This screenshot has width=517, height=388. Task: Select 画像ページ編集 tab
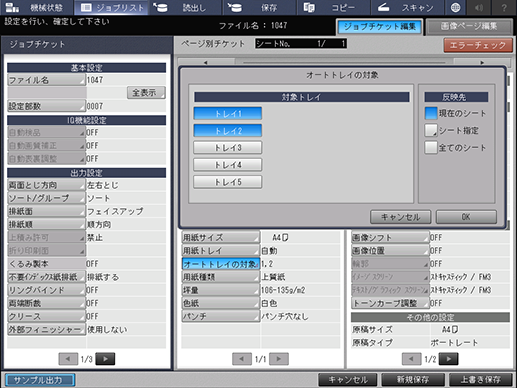pos(469,27)
